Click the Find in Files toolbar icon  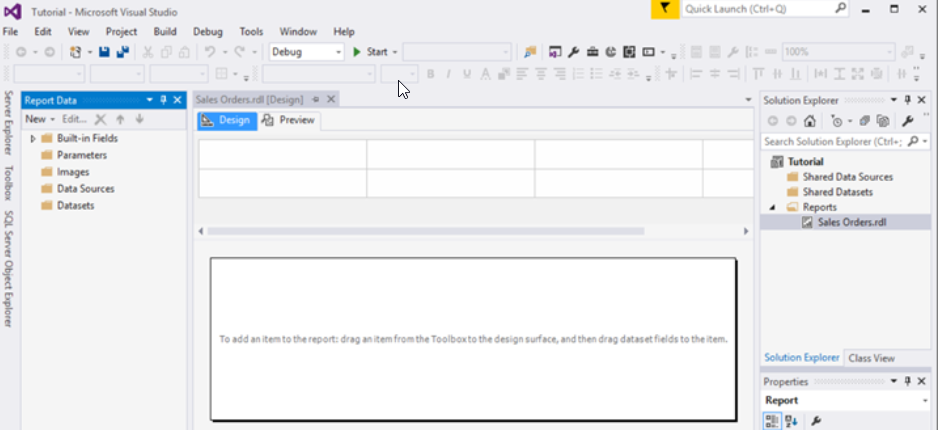530,52
